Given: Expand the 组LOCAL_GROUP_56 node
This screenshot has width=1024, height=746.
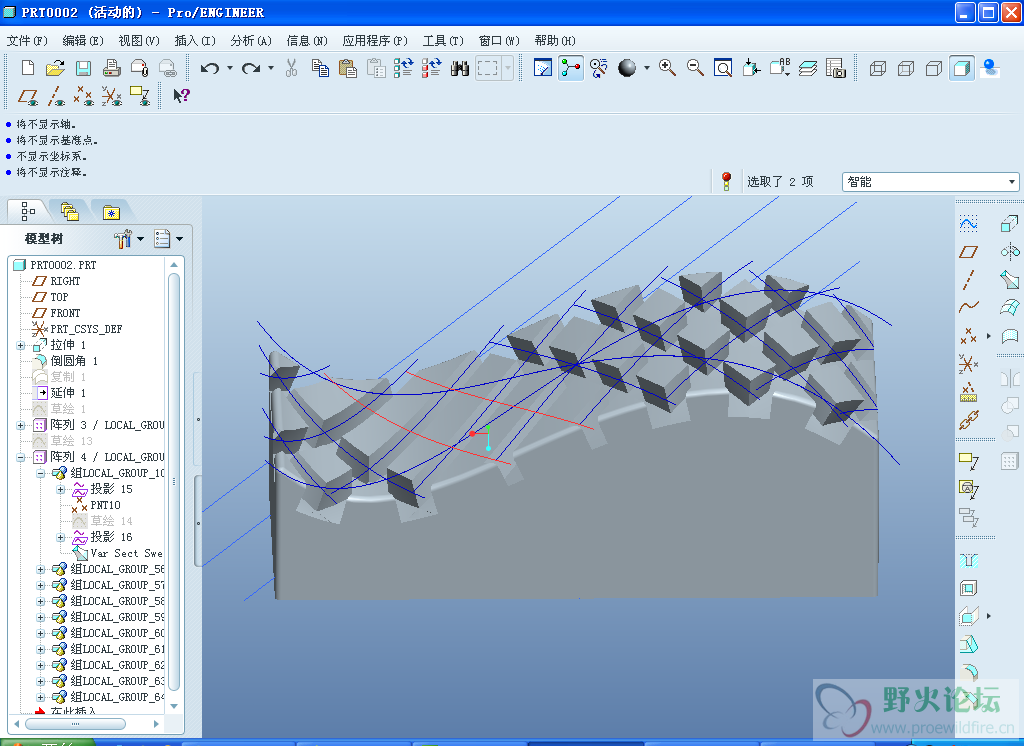Looking at the screenshot, I should click(40, 569).
